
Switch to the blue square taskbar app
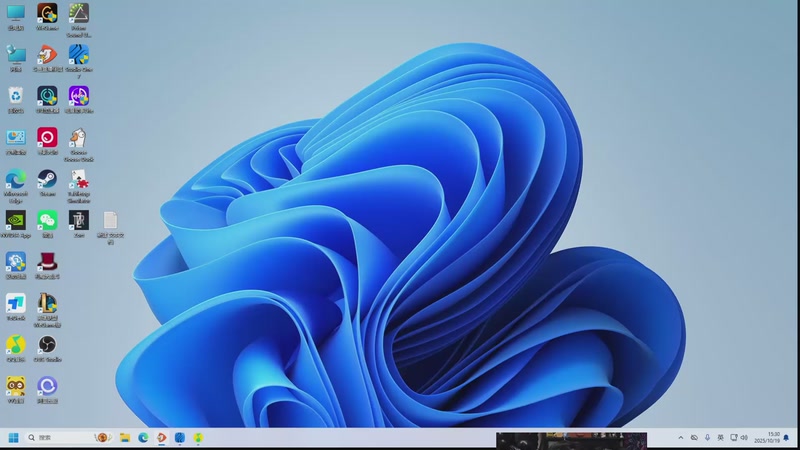(180, 437)
